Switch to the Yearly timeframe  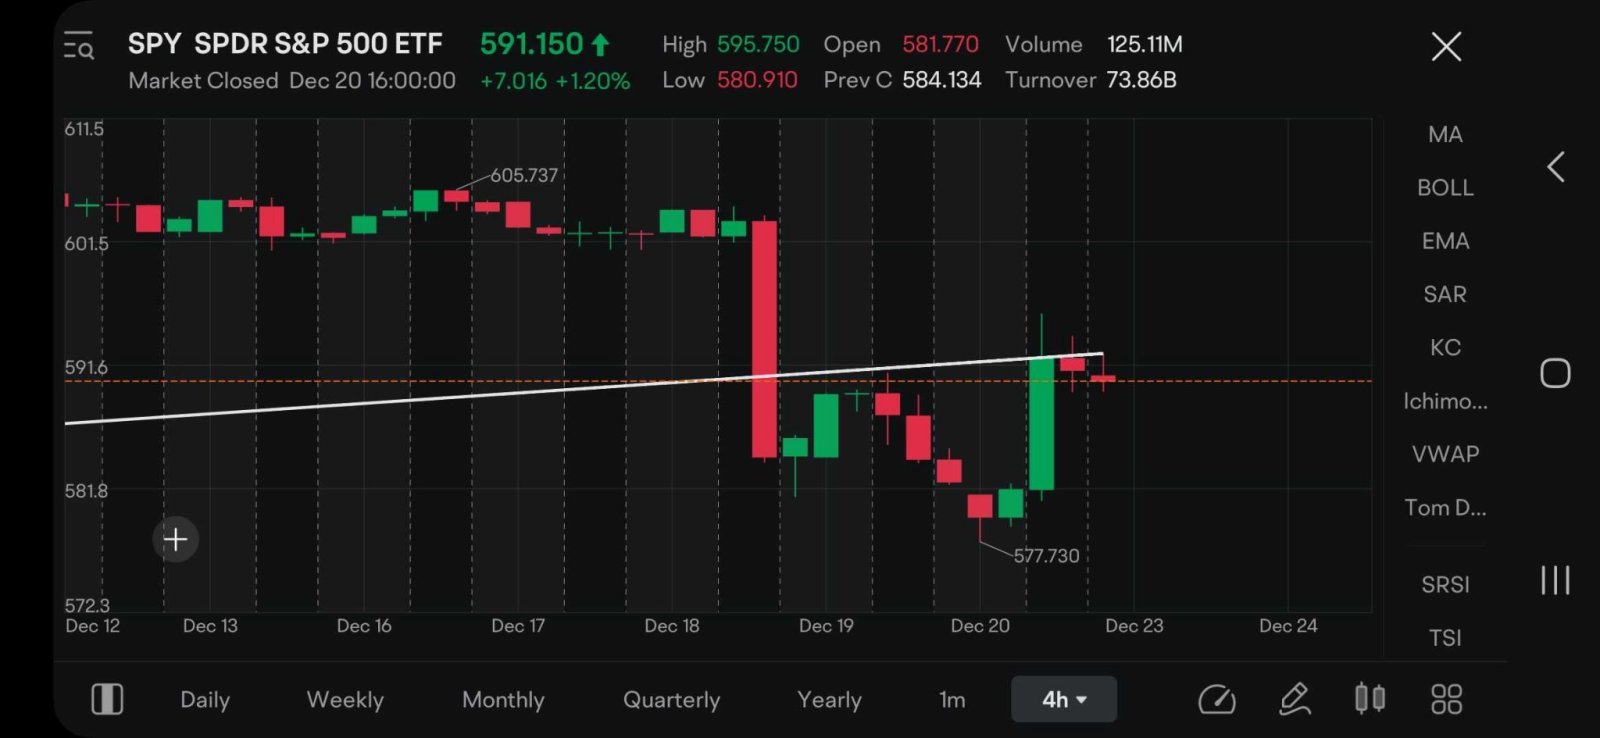pos(829,700)
